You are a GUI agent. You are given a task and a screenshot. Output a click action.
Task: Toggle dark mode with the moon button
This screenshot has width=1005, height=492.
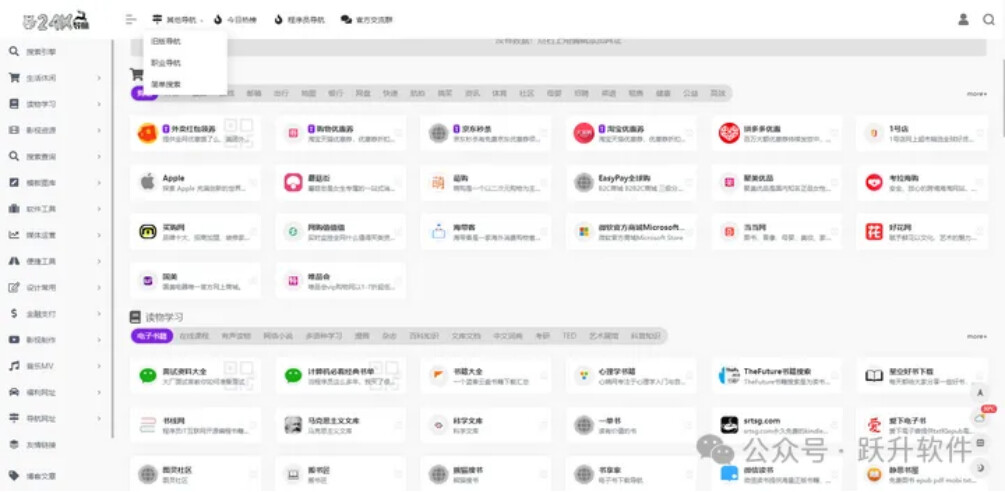pos(979,468)
